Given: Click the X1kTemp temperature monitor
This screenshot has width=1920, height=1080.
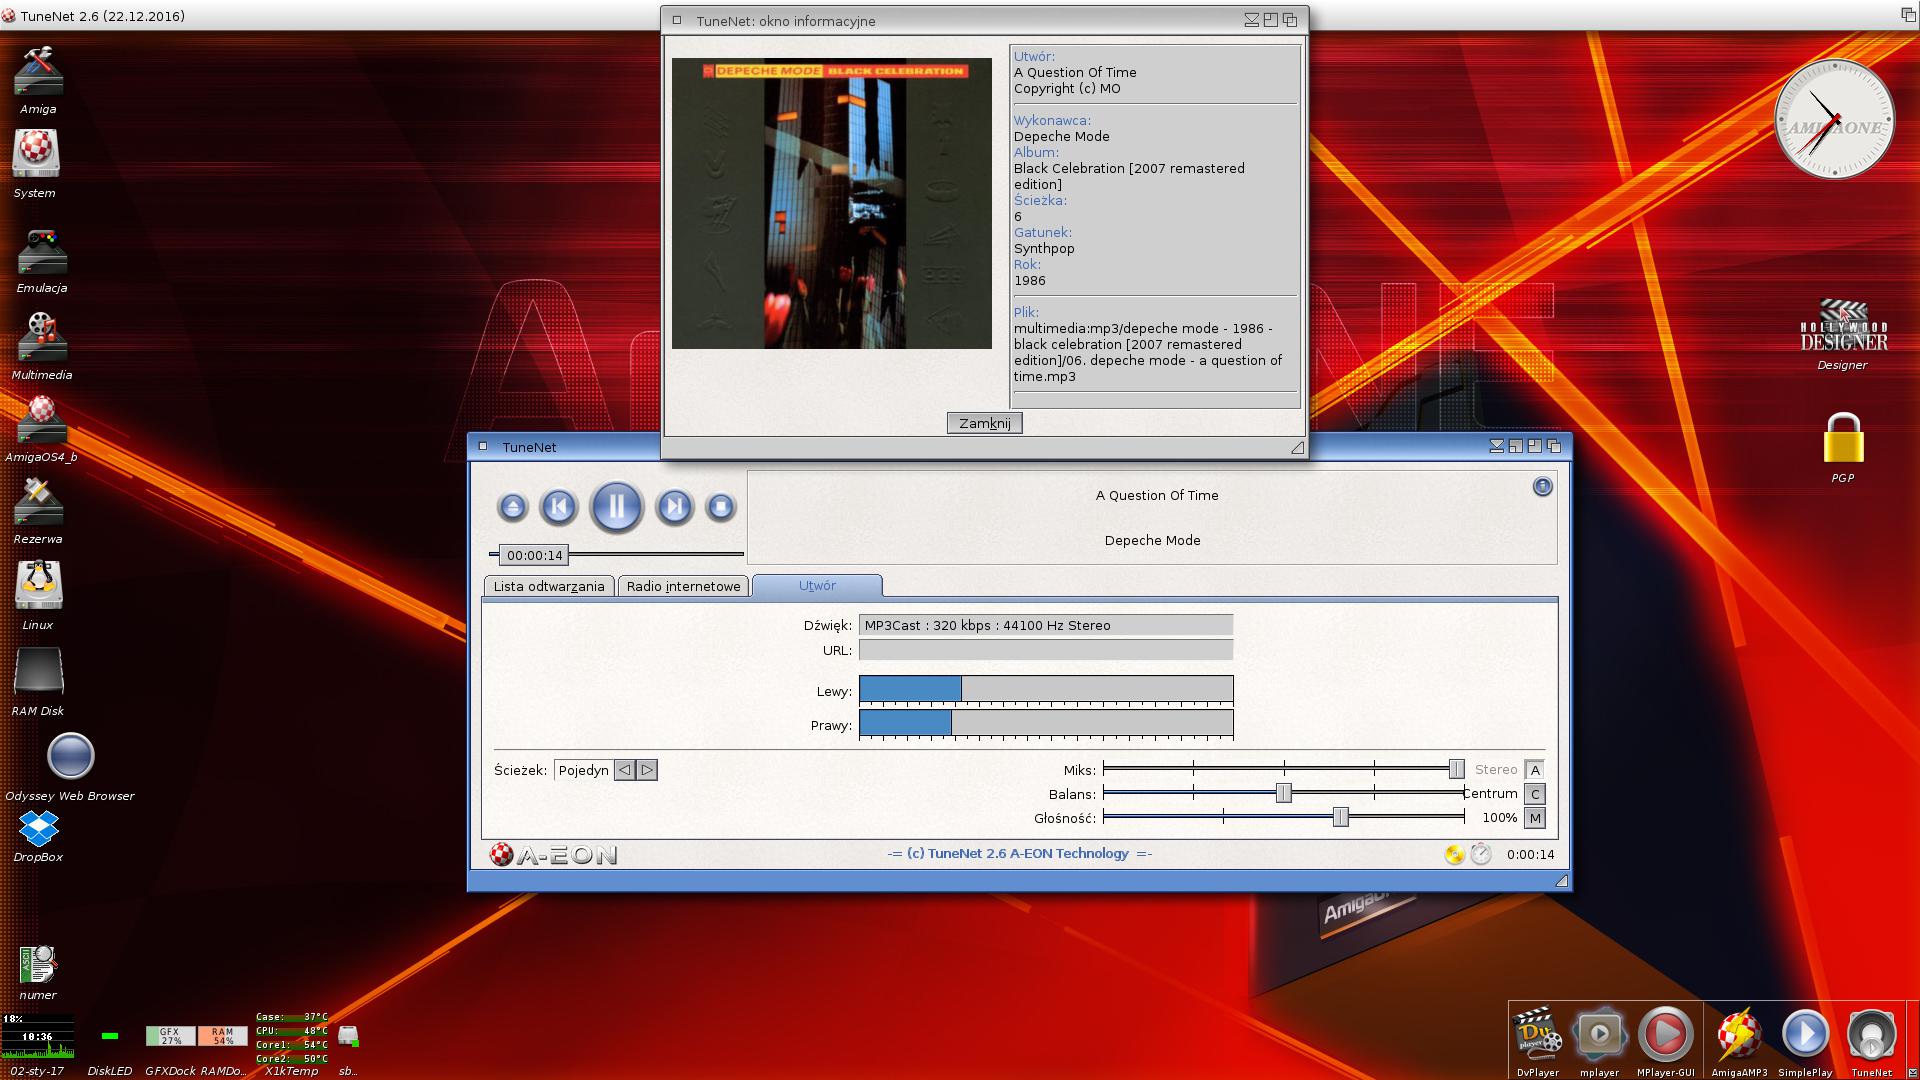Looking at the screenshot, I should [291, 1037].
